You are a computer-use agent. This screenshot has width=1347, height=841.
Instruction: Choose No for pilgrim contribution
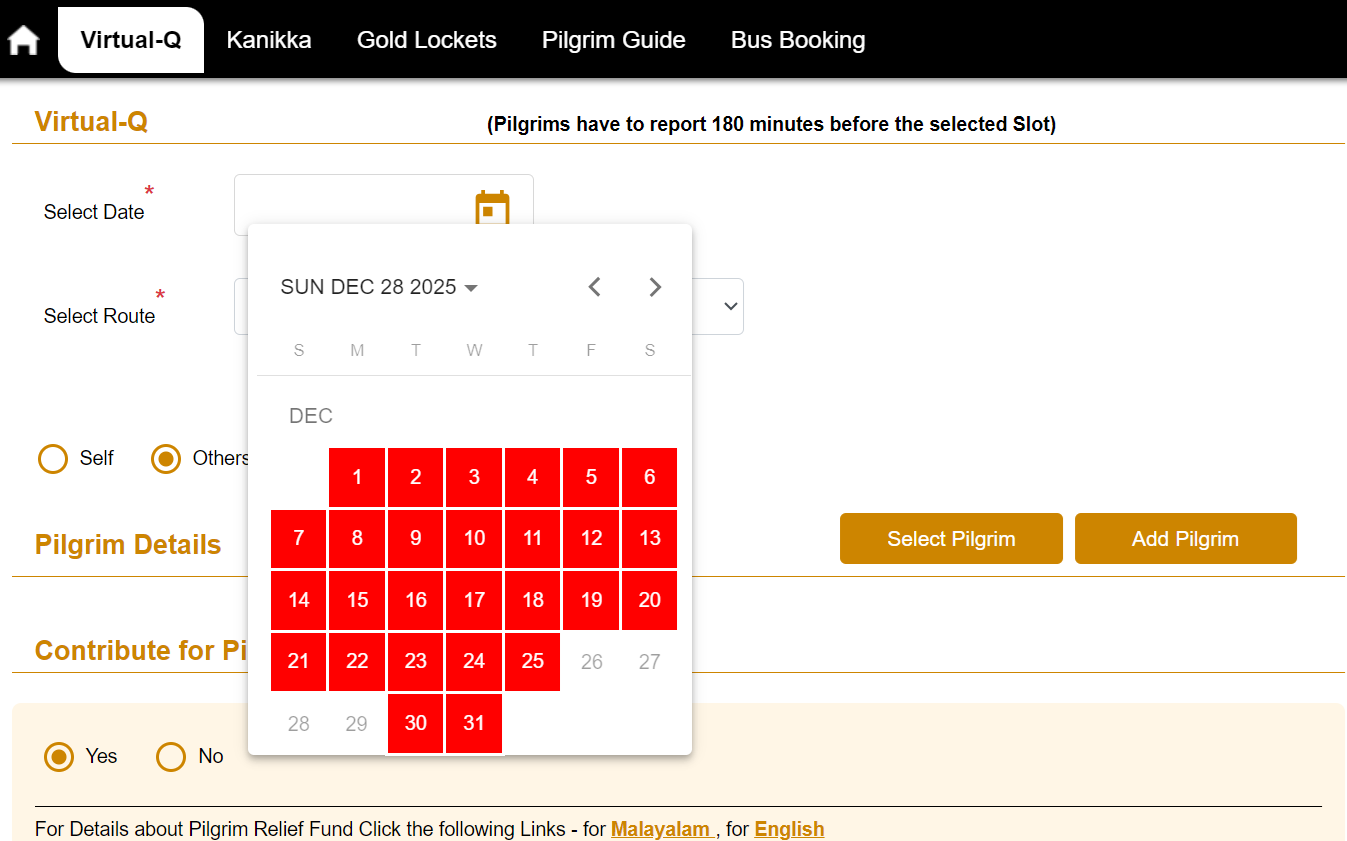click(x=171, y=757)
